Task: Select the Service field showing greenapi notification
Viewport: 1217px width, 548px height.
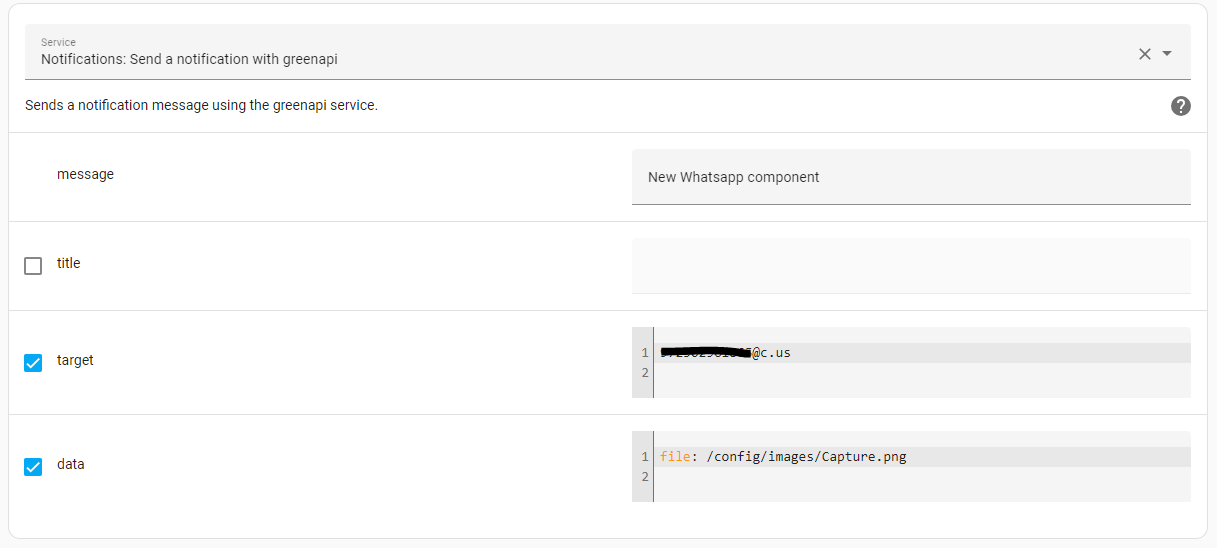Action: (x=608, y=52)
